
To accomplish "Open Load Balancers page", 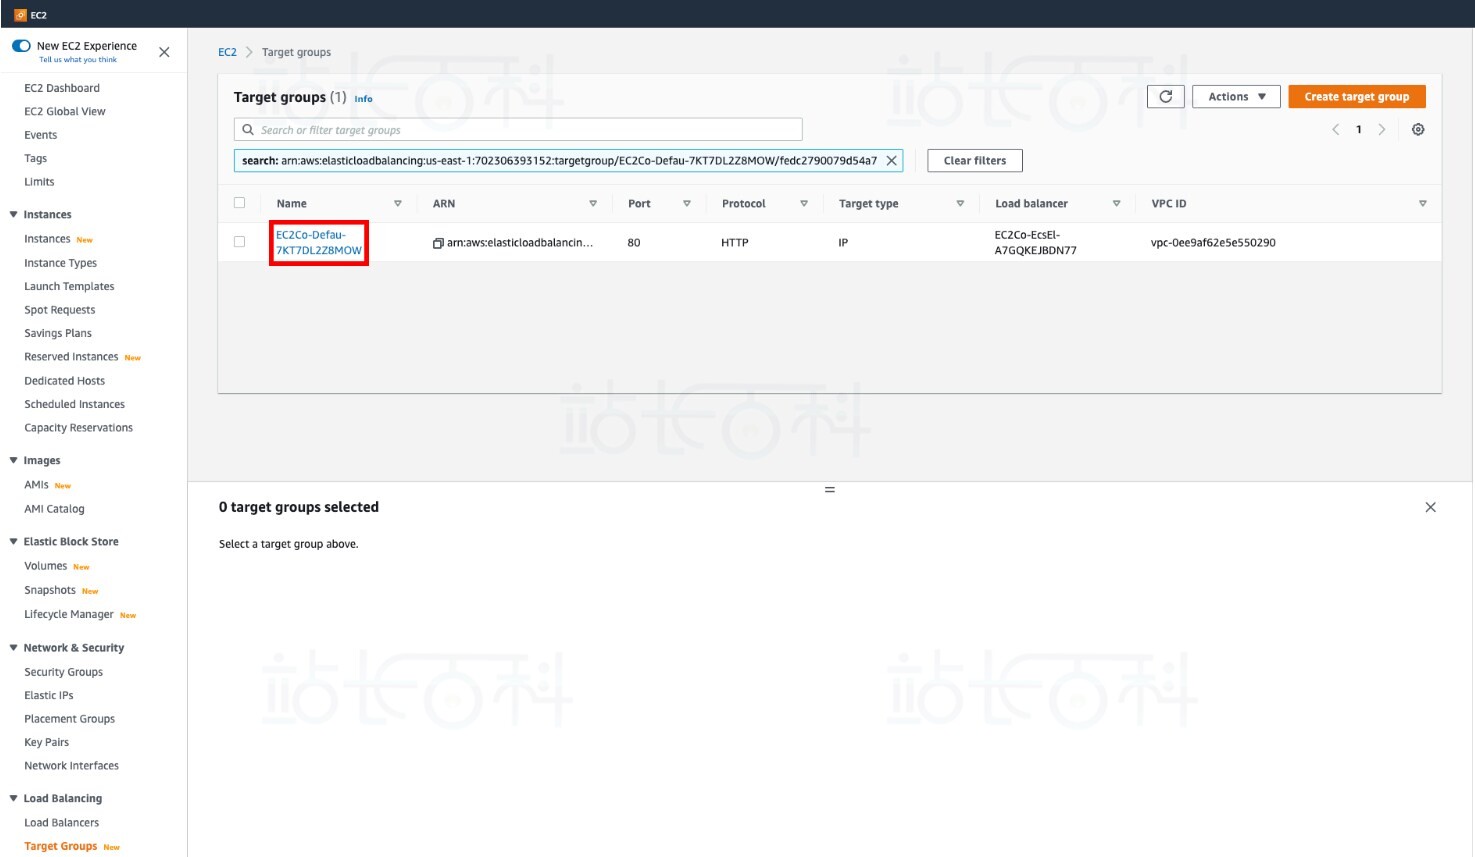I will pos(62,823).
